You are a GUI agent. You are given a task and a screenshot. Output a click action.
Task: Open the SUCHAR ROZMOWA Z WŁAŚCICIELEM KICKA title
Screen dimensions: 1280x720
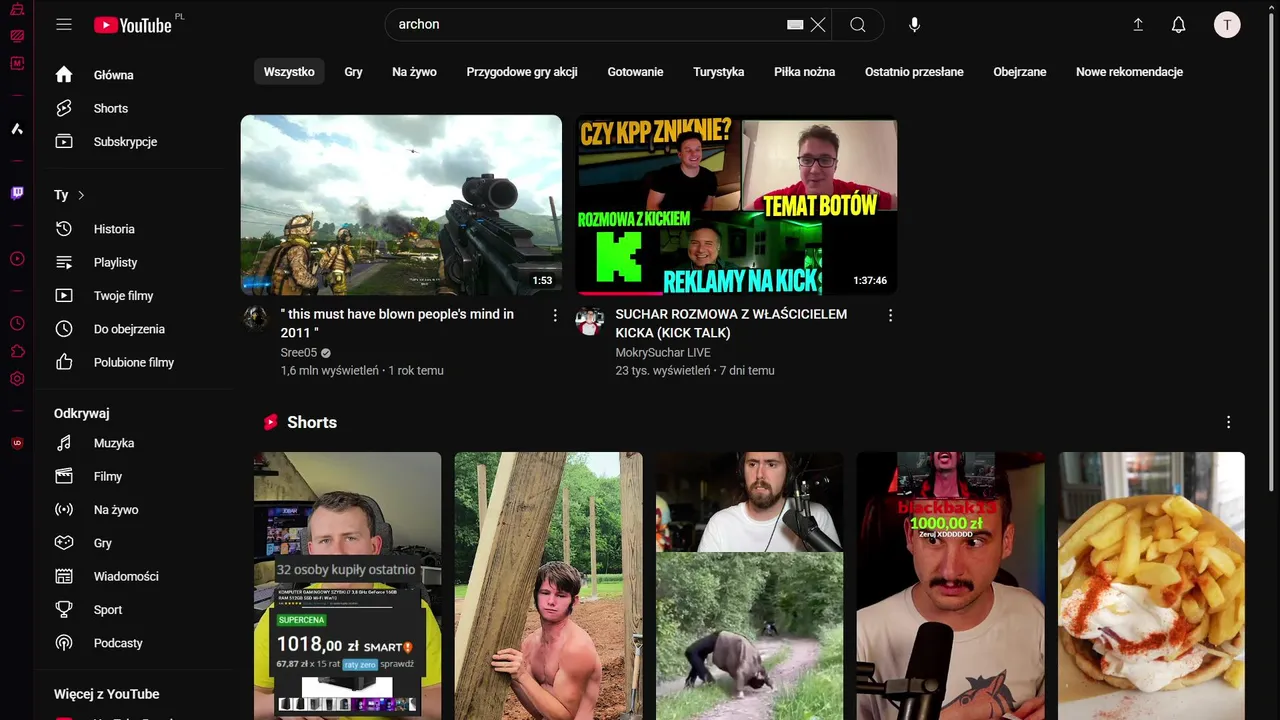coord(731,323)
